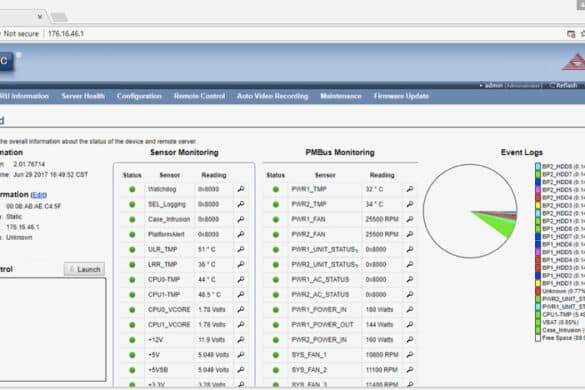Click the Not secure site indicator
Image resolution: width=585 pixels, height=390 pixels.
pos(20,34)
